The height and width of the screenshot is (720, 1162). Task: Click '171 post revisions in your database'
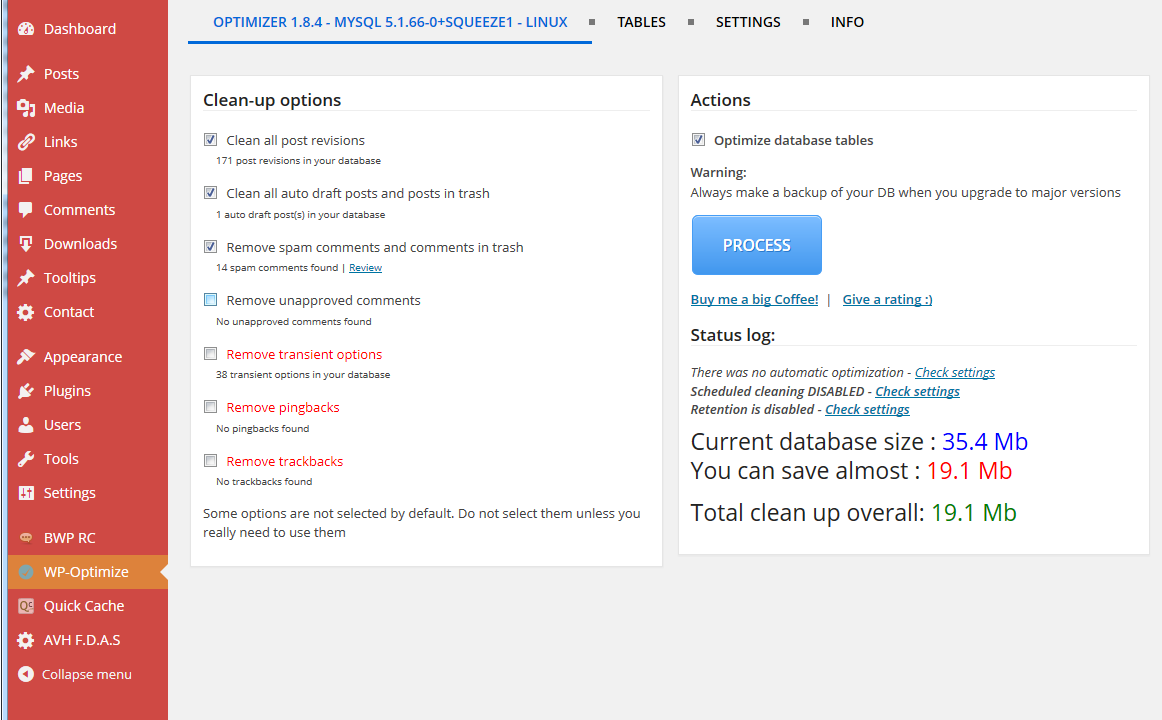click(298, 161)
